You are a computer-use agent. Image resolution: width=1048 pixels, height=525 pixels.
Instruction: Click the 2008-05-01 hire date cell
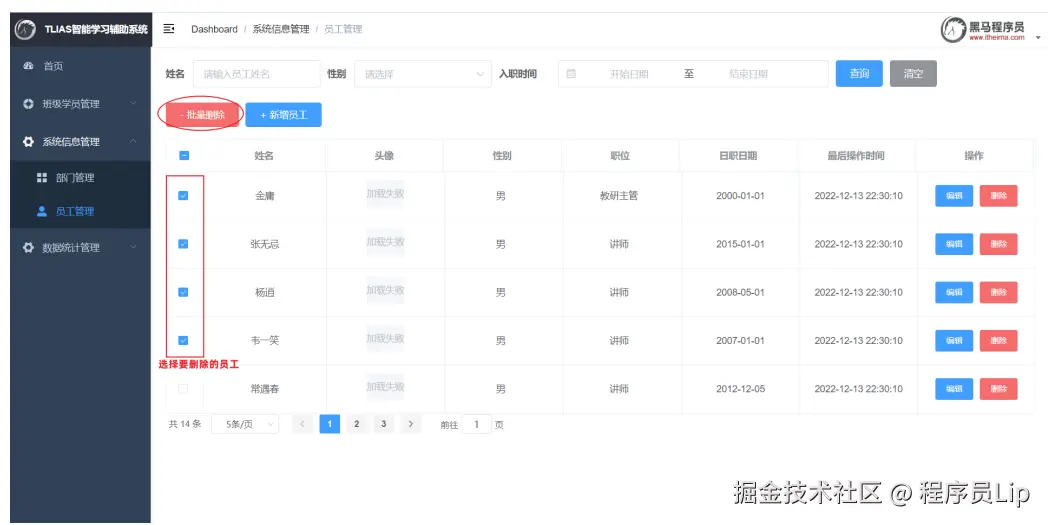pyautogui.click(x=740, y=292)
